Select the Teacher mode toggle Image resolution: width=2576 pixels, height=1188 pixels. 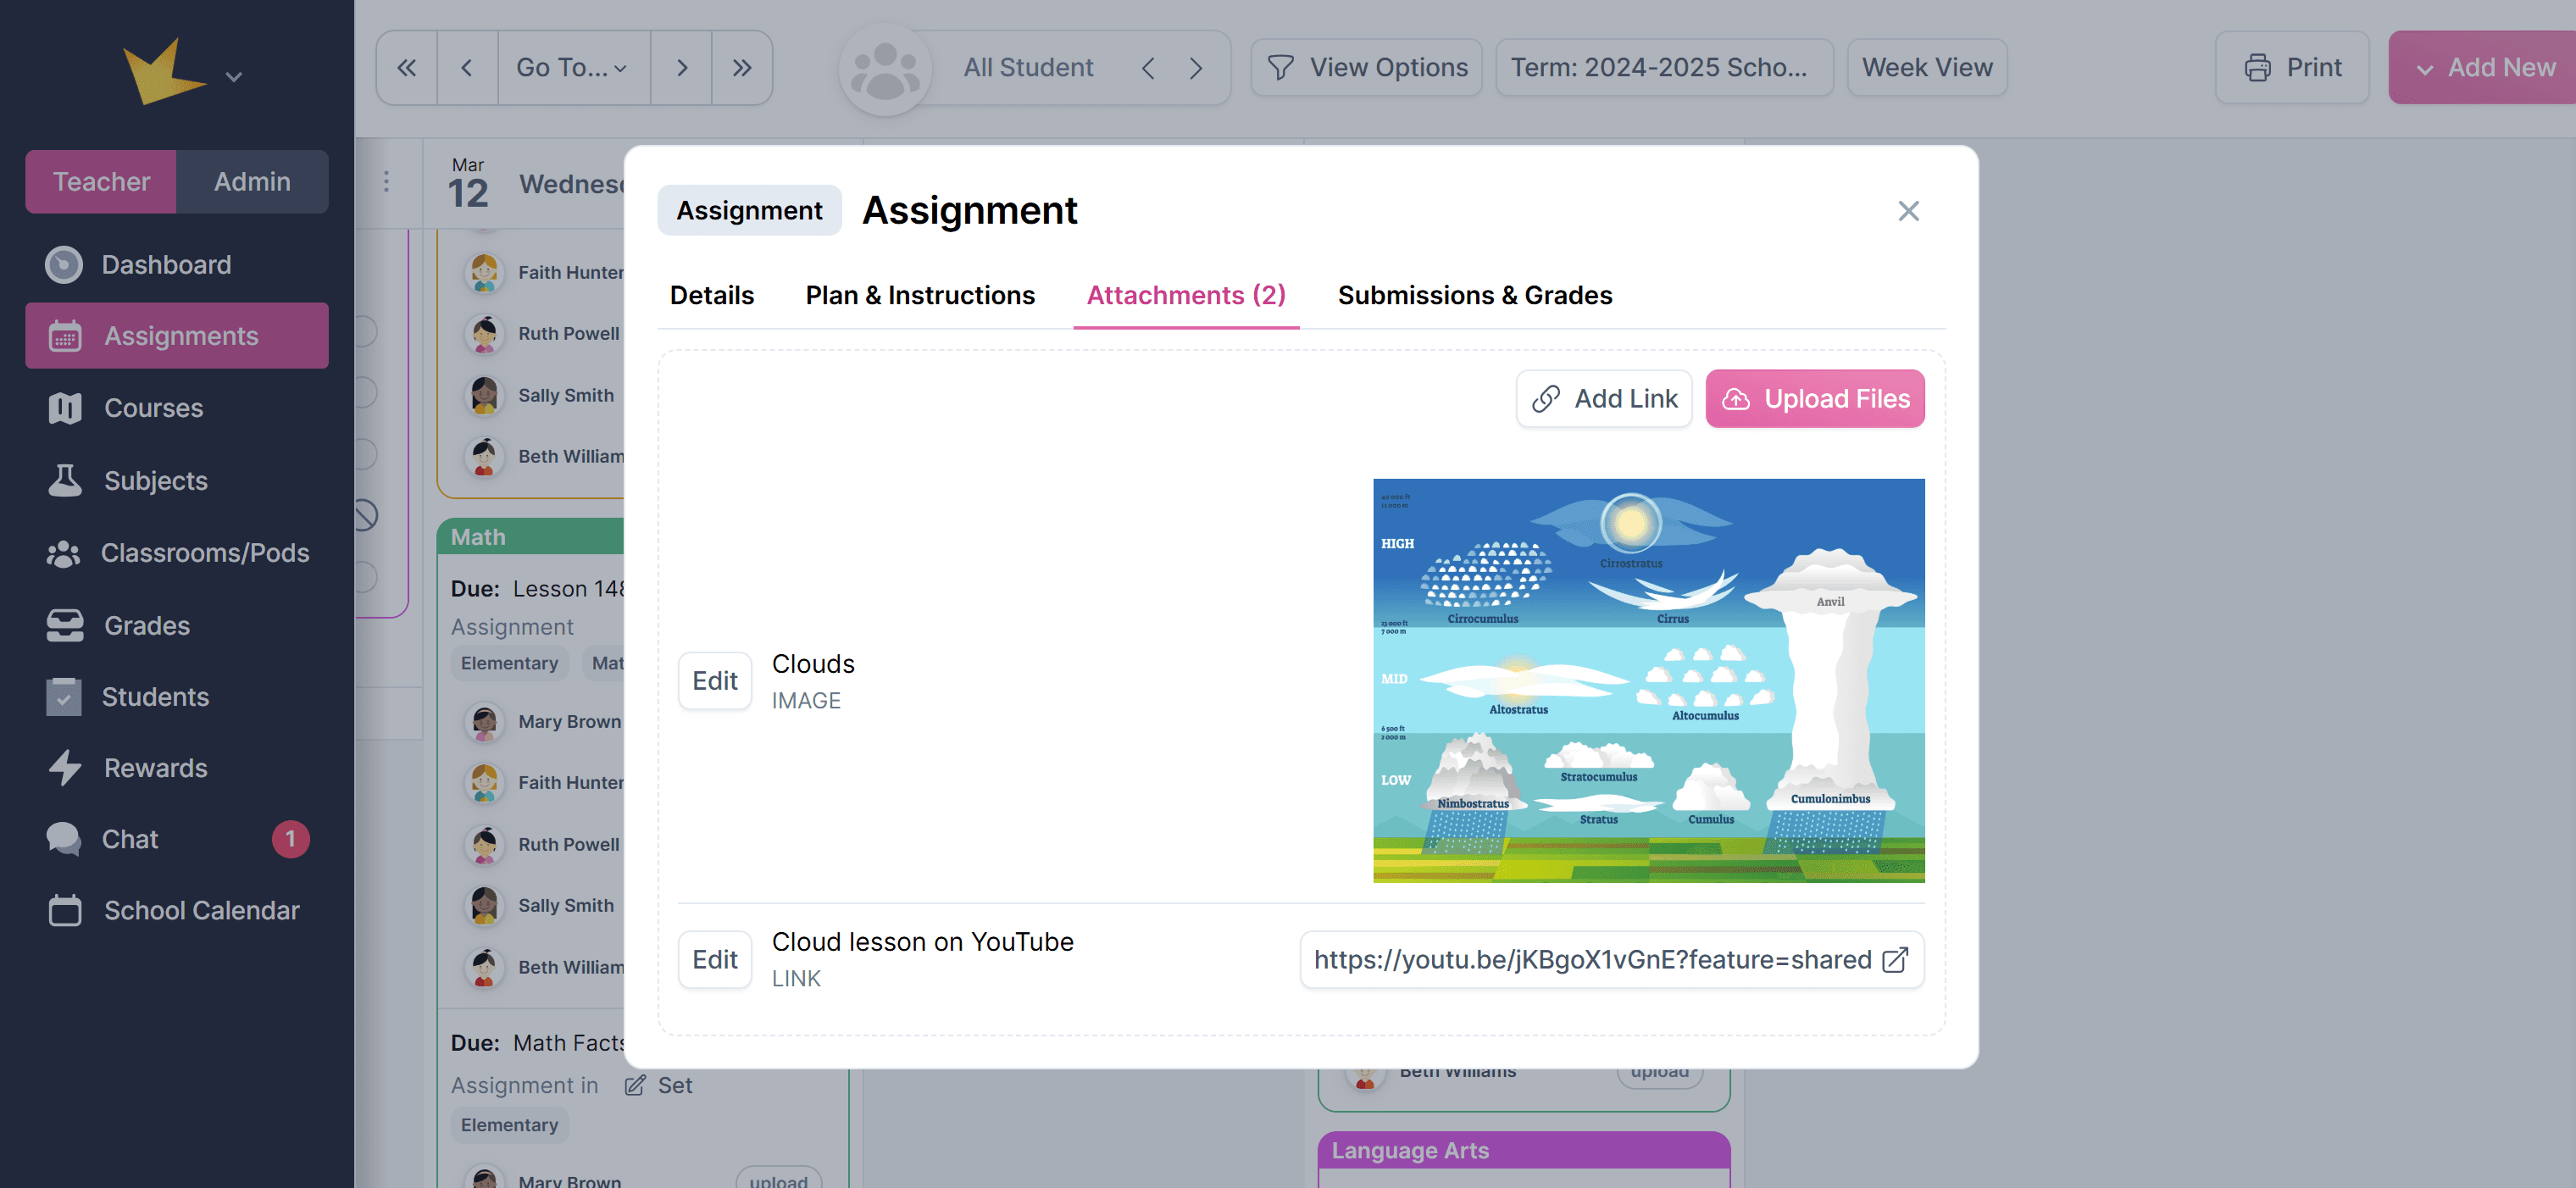(101, 181)
